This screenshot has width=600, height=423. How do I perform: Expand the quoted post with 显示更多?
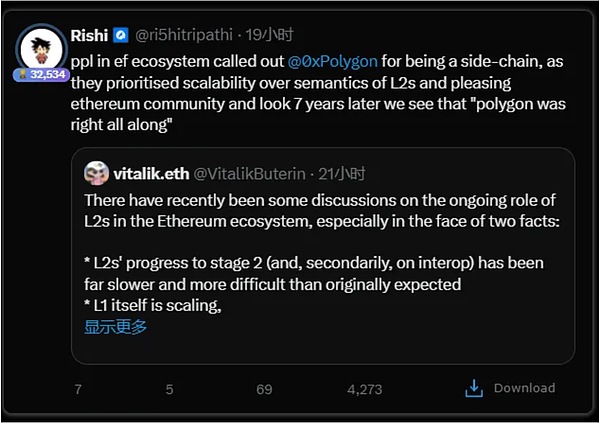(115, 327)
